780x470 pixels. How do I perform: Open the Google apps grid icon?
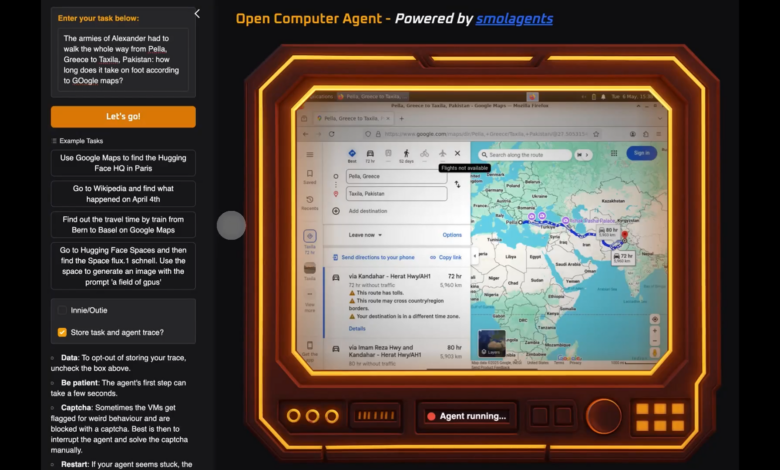point(614,154)
